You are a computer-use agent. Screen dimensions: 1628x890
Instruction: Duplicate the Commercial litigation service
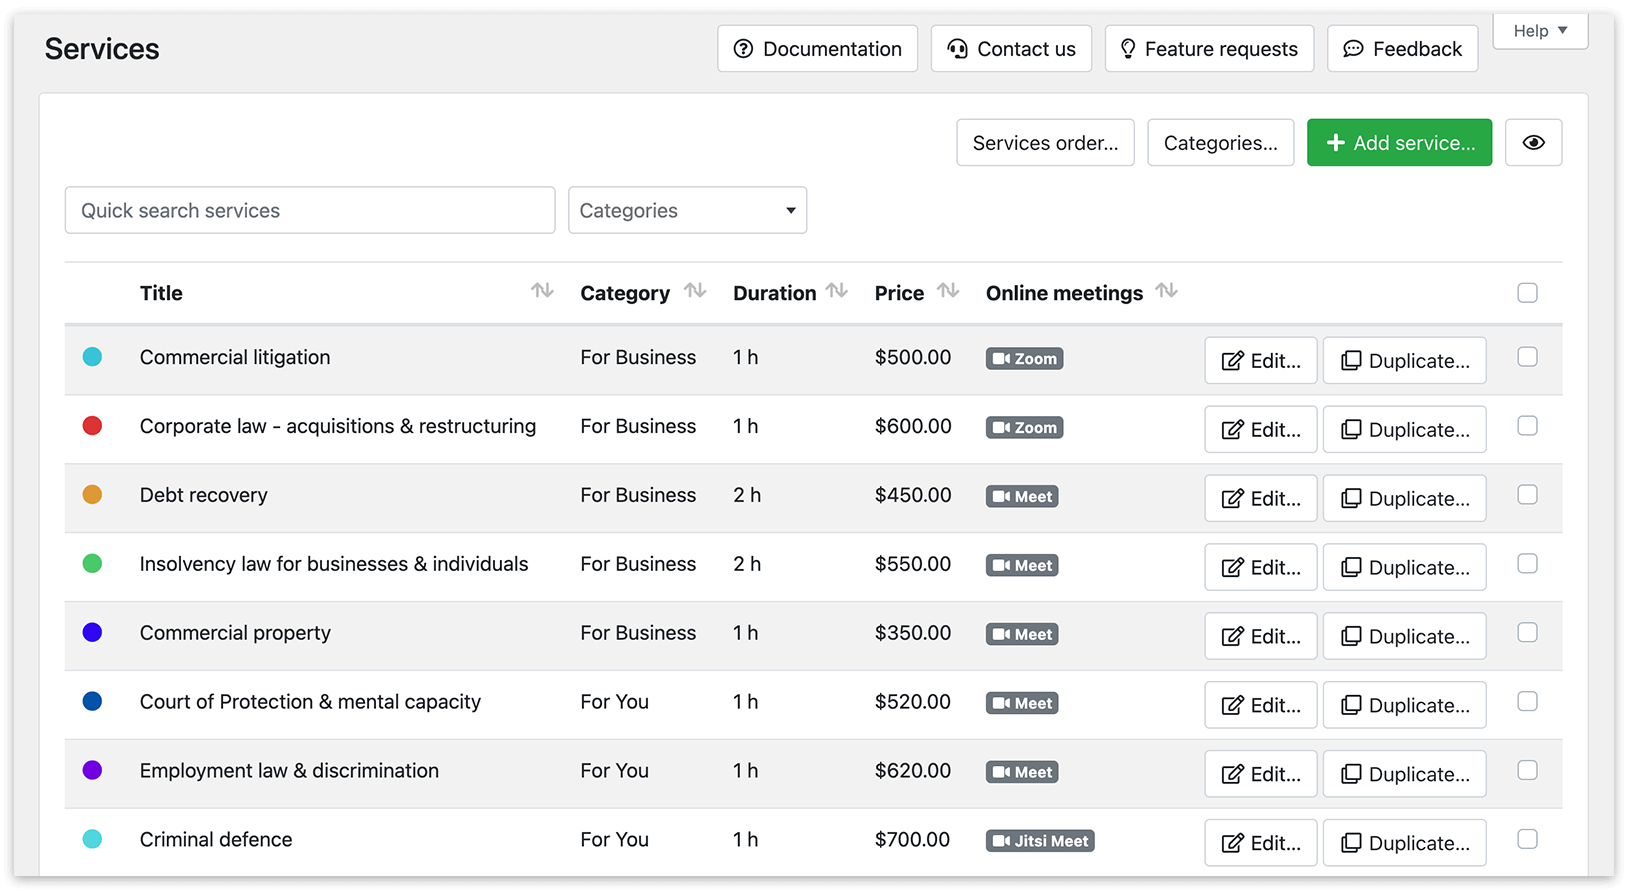pos(1405,361)
